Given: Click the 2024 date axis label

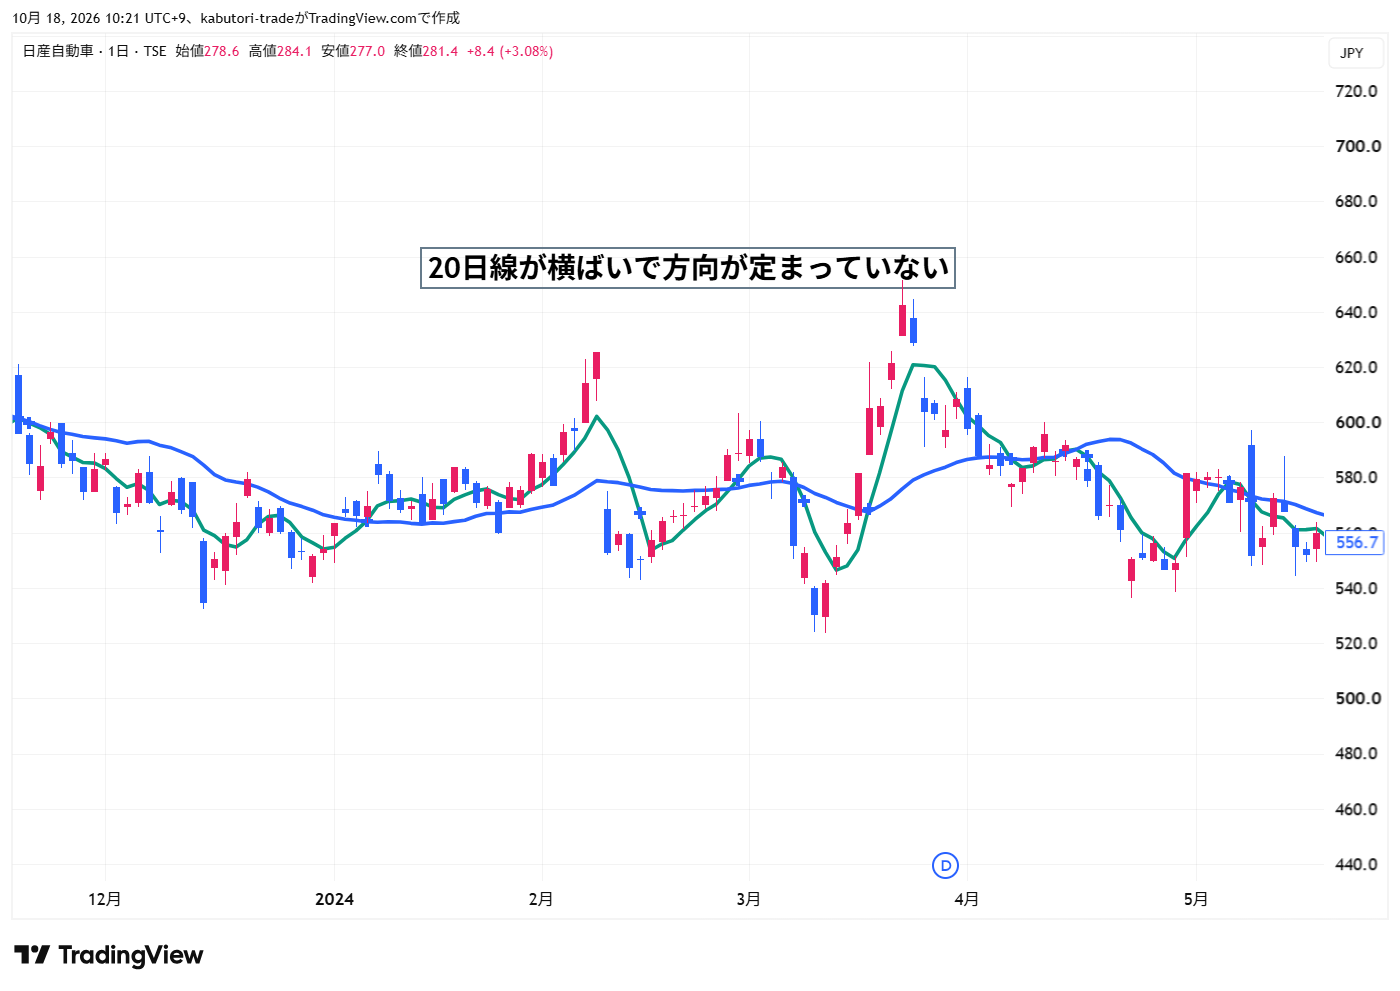Looking at the screenshot, I should click(x=334, y=899).
